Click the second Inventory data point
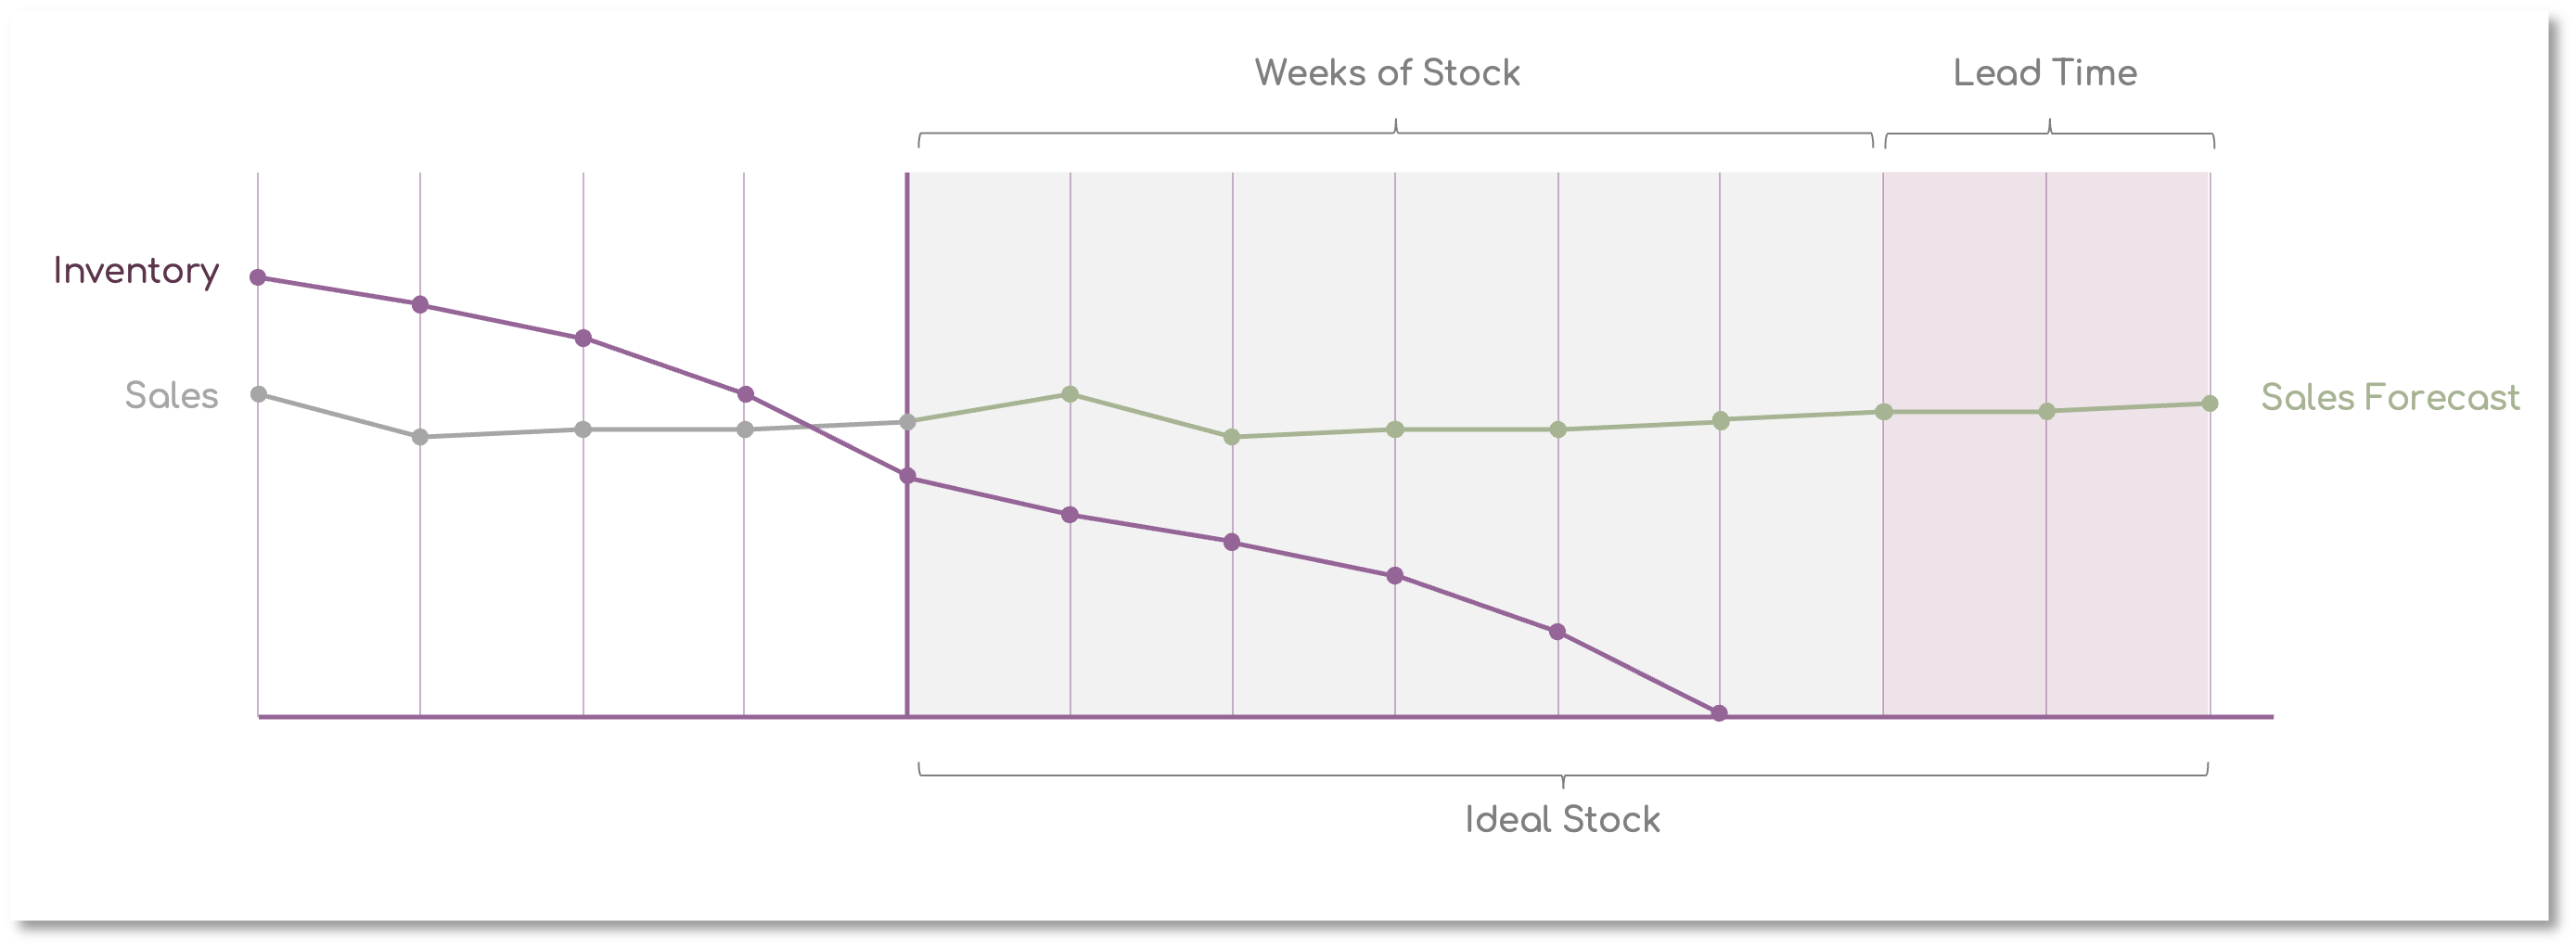The height and width of the screenshot is (948, 2576). tap(420, 304)
